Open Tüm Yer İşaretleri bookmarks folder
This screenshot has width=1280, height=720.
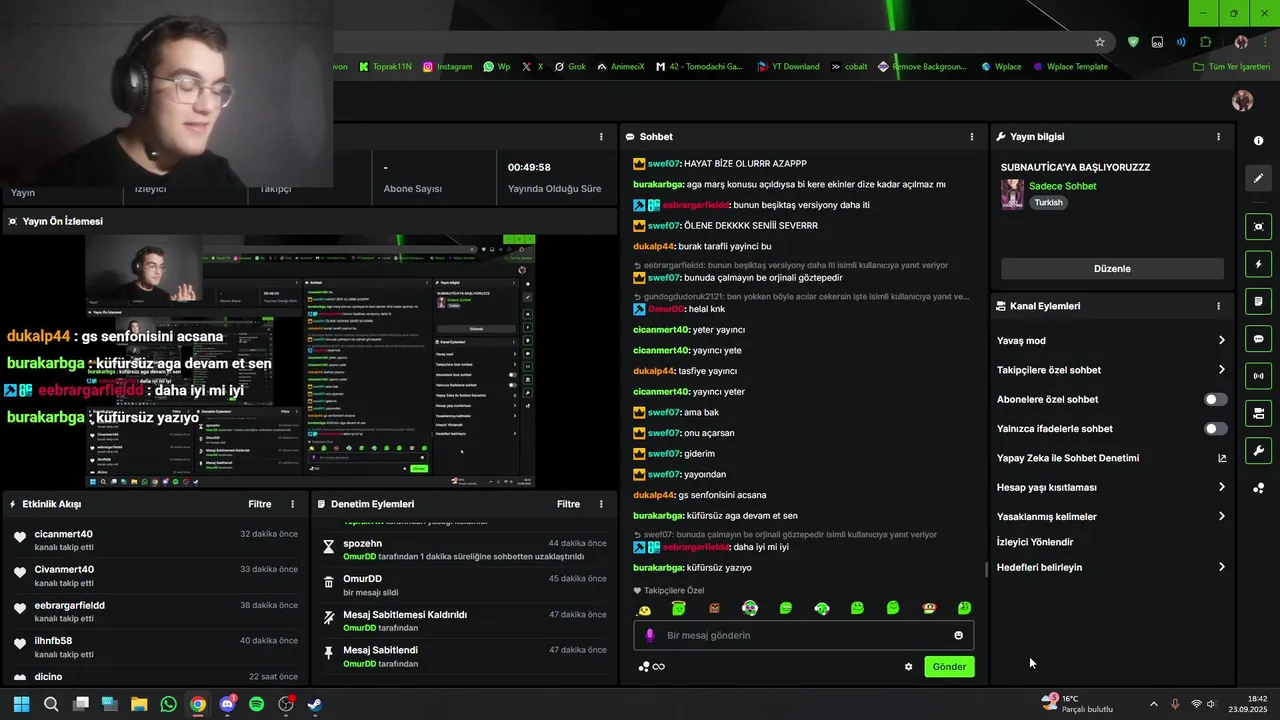pos(1231,67)
